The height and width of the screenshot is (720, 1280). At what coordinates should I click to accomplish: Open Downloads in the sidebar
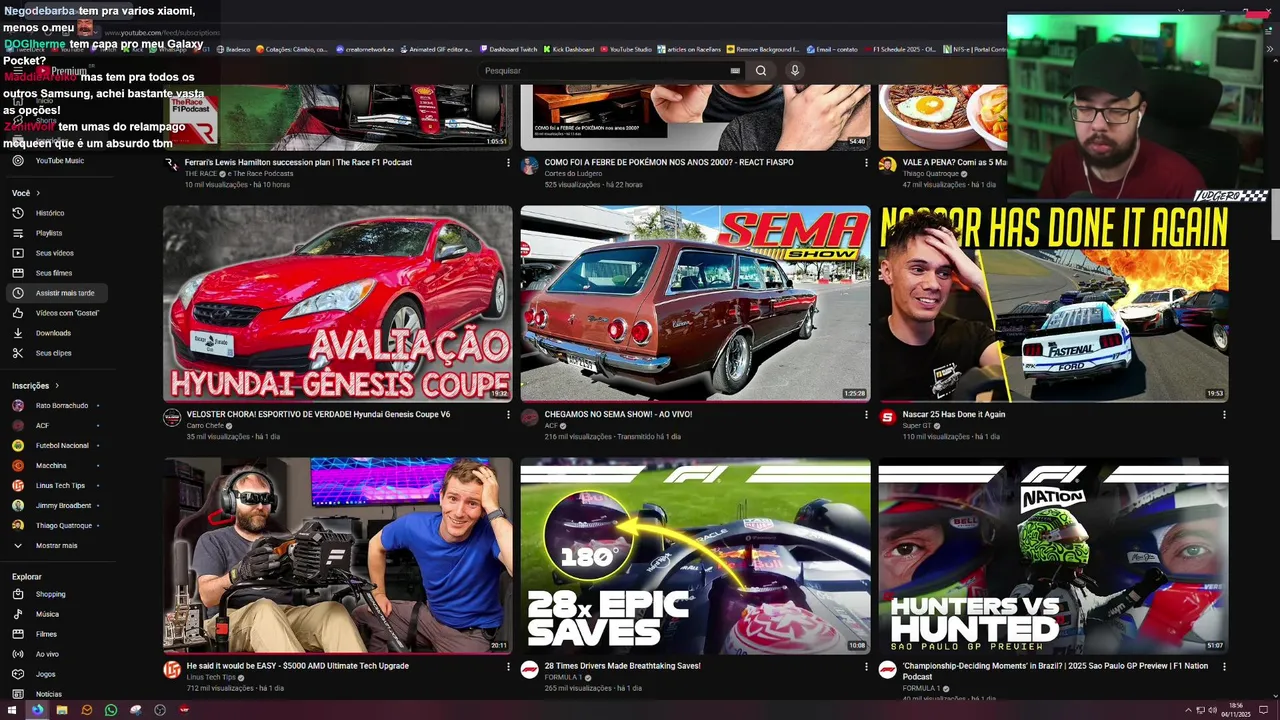[53, 333]
